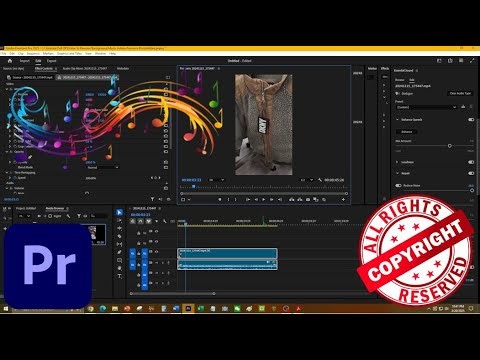The width and height of the screenshot is (480, 360).
Task: Click the Enhance button
Action: coord(406,132)
